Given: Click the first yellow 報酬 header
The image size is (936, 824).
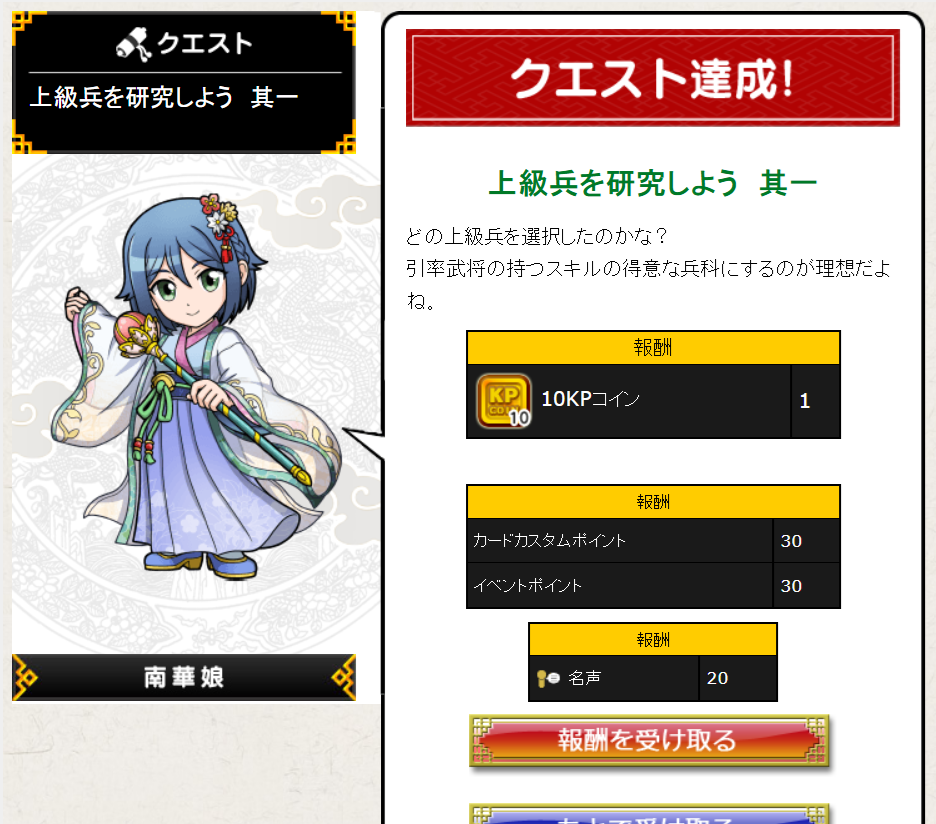Looking at the screenshot, I should 653,348.
